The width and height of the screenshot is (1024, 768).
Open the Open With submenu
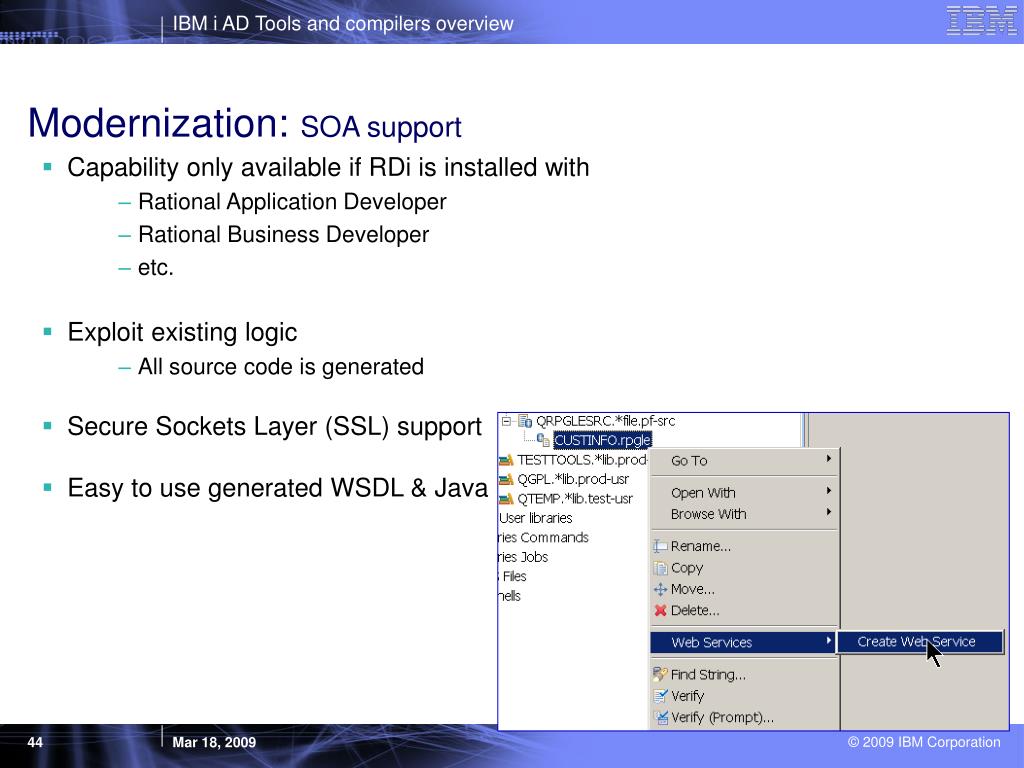[744, 492]
